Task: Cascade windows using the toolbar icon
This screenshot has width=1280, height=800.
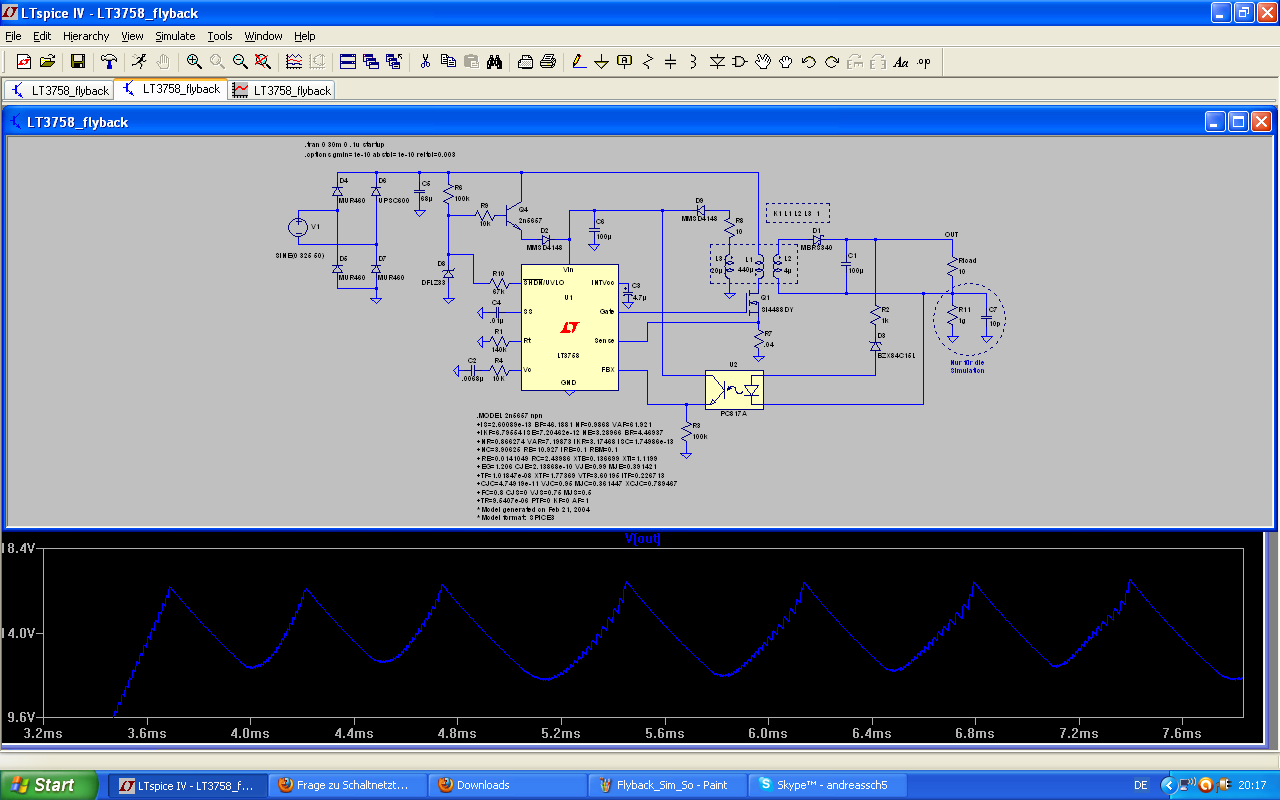Action: pyautogui.click(x=371, y=62)
